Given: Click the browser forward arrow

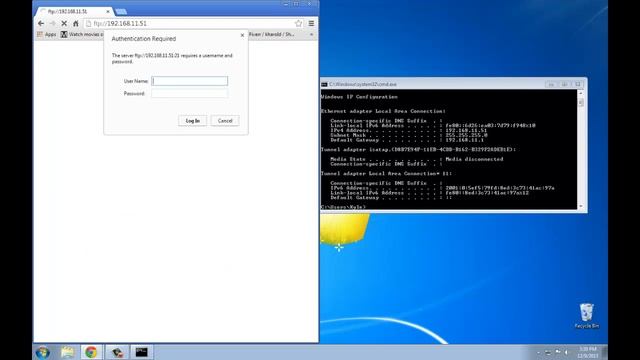Looking at the screenshot, I should 52,24.
